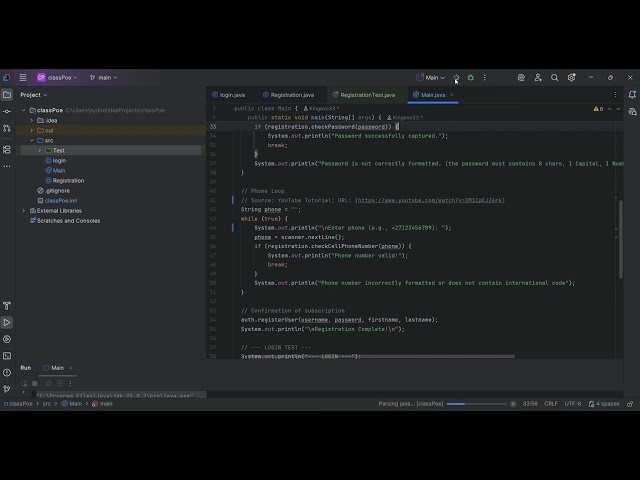
Task: Show more tool windows ellipsis icon
Action: [7, 167]
